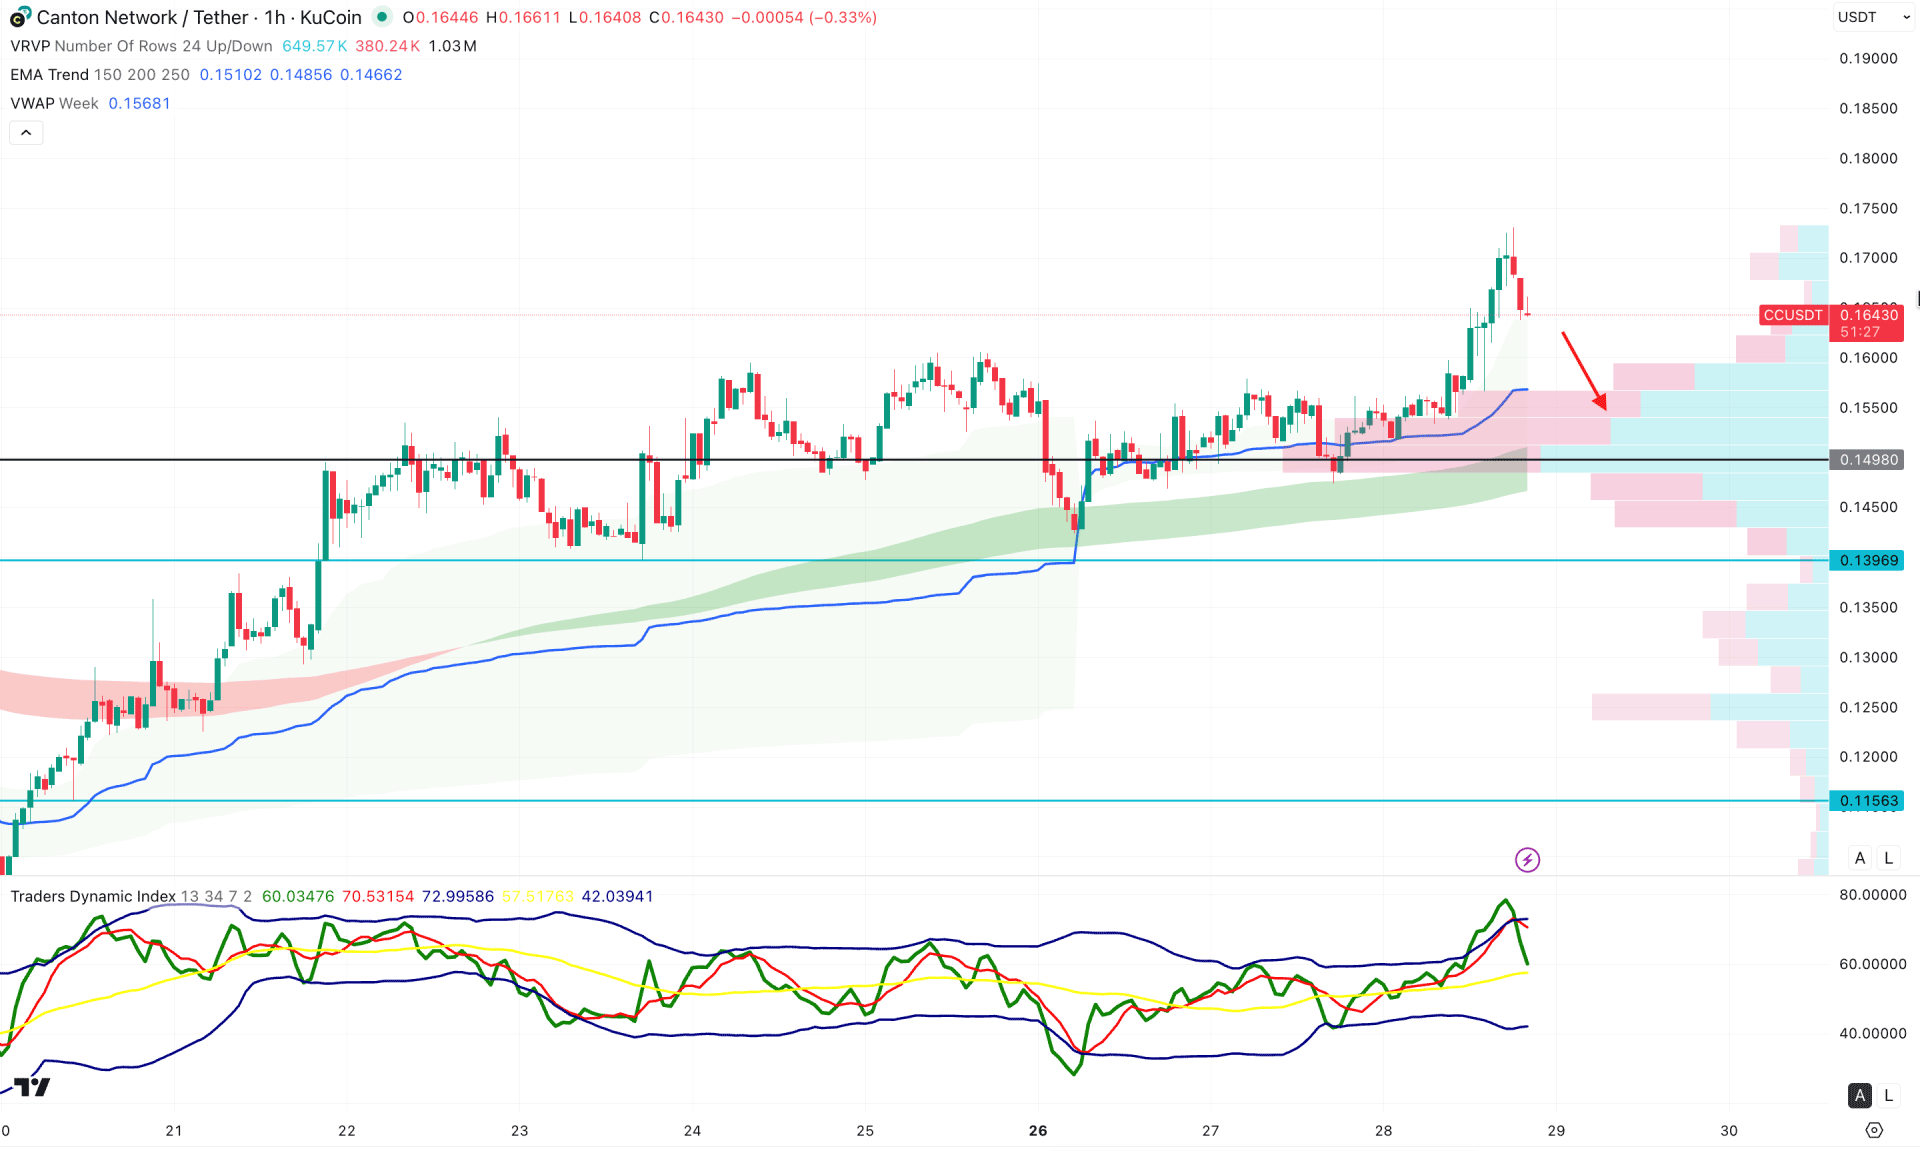Click KuCoin exchange name in the legend
The width and height of the screenshot is (1920, 1151).
pyautogui.click(x=331, y=17)
